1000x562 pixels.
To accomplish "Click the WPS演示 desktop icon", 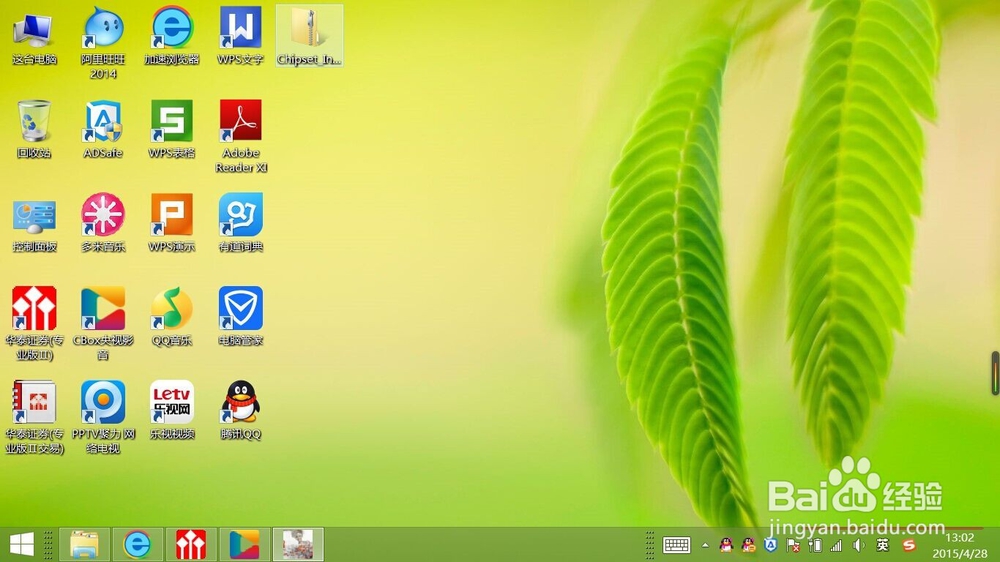I will [x=172, y=223].
